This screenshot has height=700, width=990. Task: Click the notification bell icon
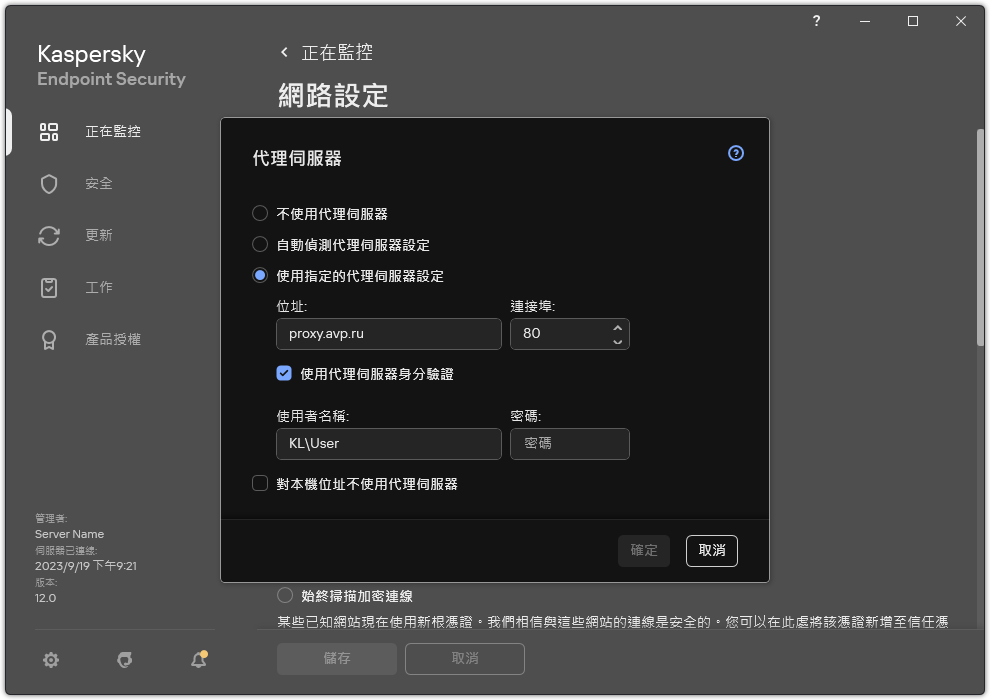[x=198, y=660]
